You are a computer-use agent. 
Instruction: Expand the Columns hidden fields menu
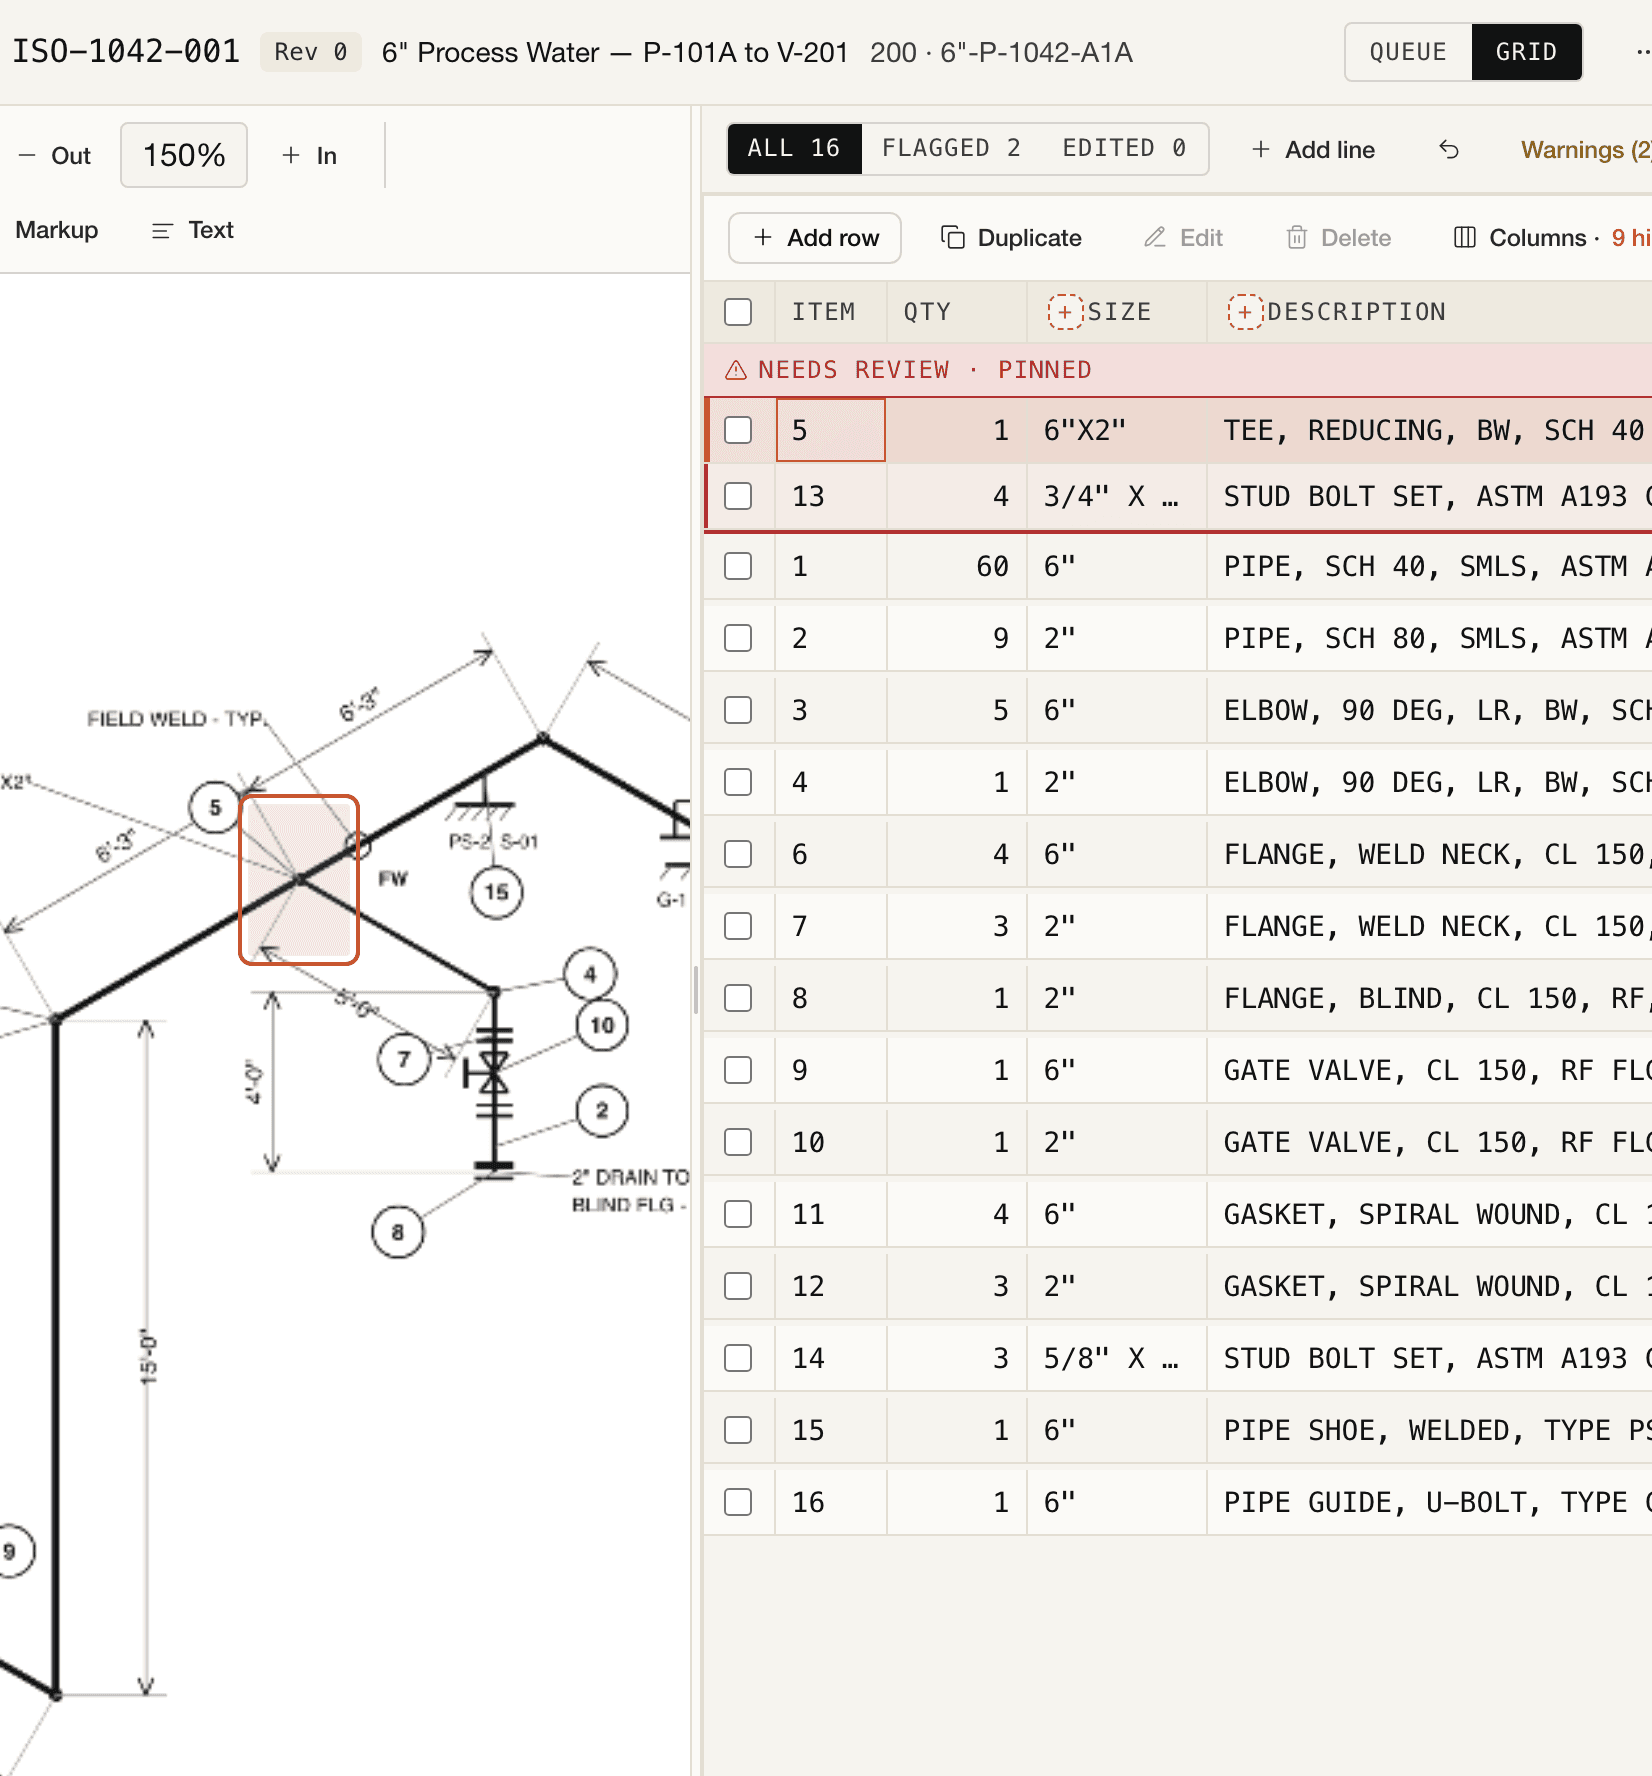1550,238
